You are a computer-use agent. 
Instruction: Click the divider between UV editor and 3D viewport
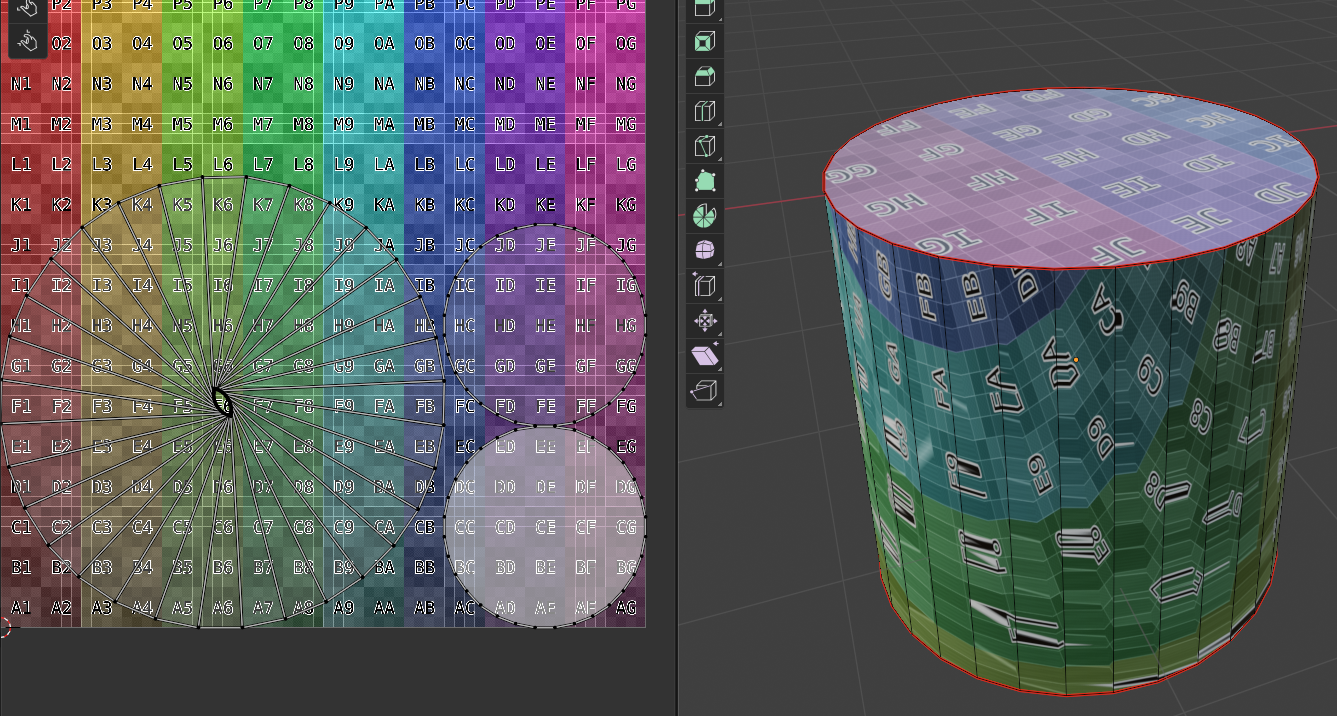click(677, 400)
